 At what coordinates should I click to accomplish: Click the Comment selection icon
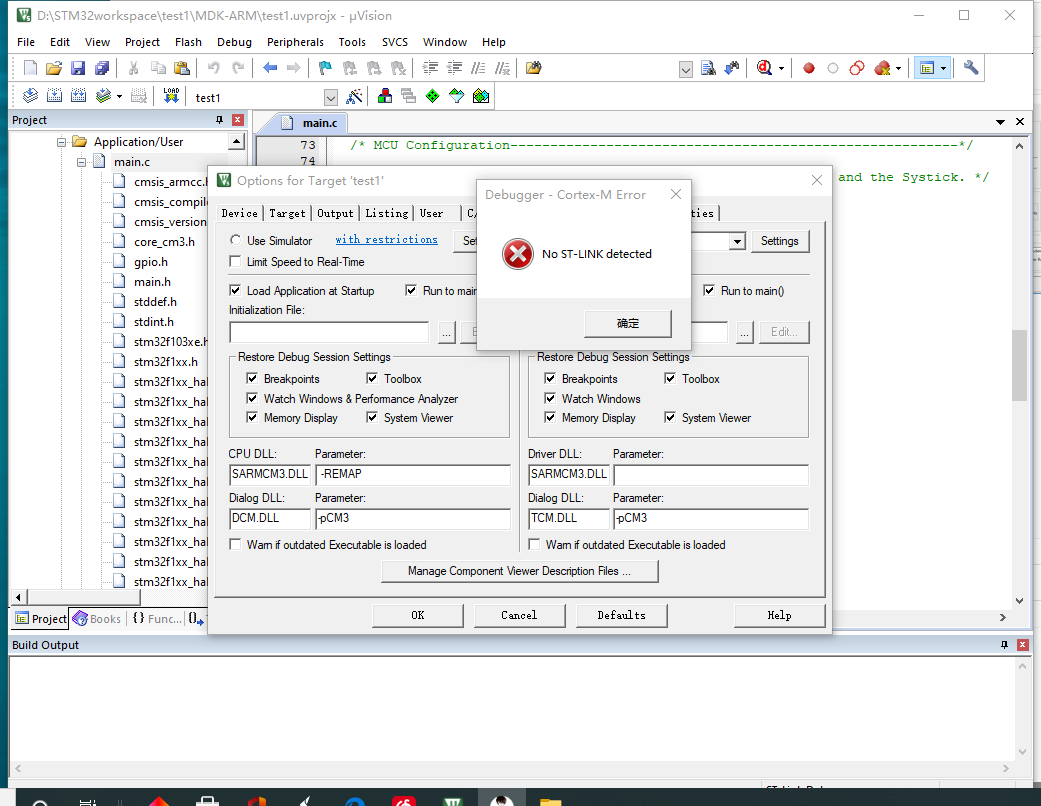[478, 68]
